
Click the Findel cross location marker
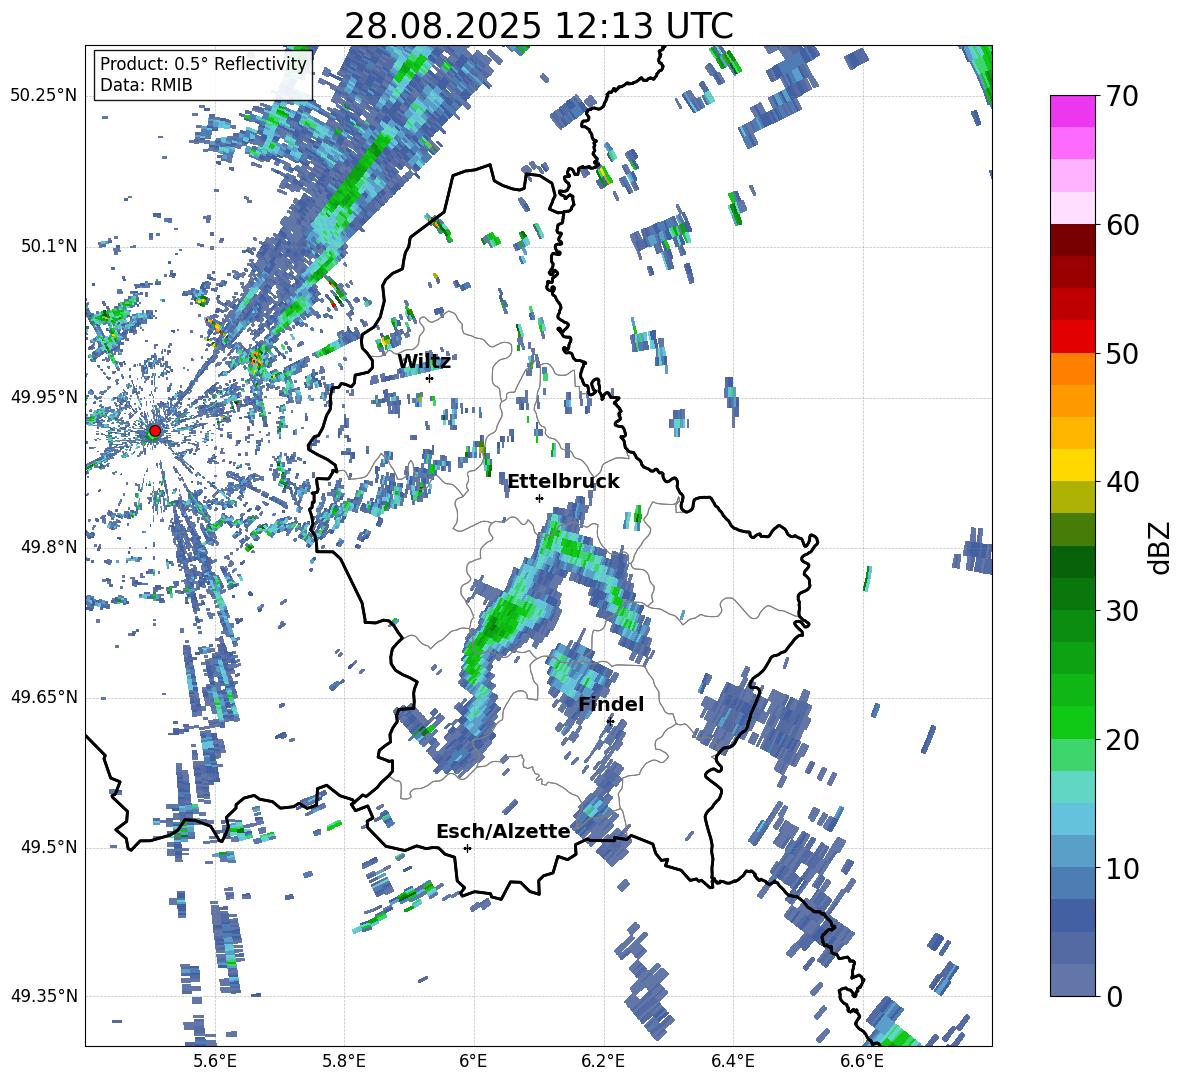point(610,721)
